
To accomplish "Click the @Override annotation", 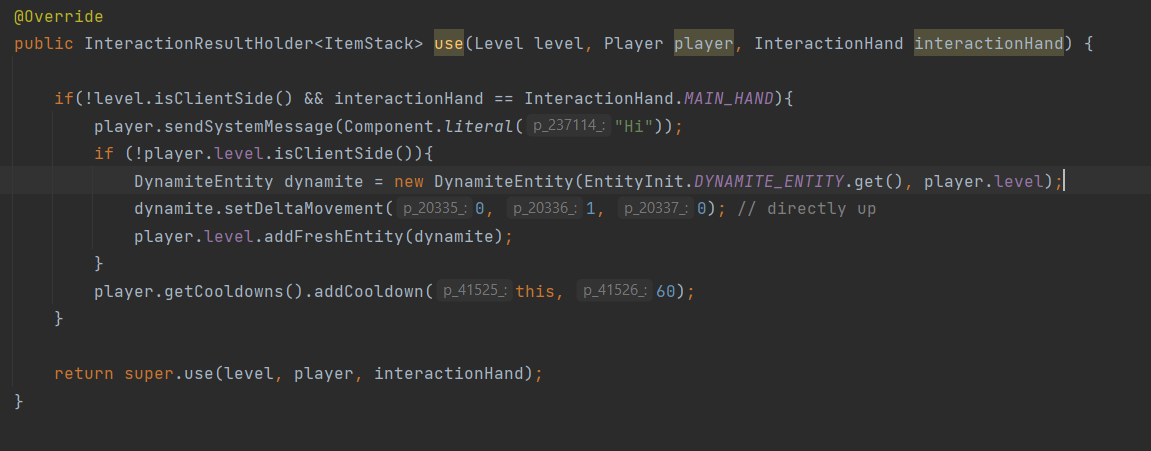I will coord(59,16).
